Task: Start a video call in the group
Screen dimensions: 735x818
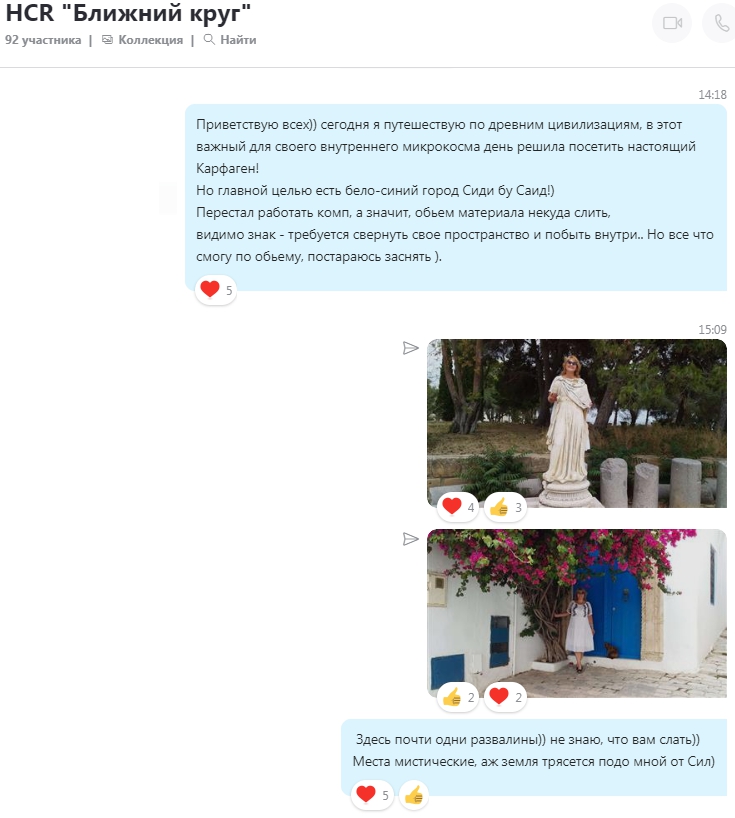Action: tap(671, 23)
